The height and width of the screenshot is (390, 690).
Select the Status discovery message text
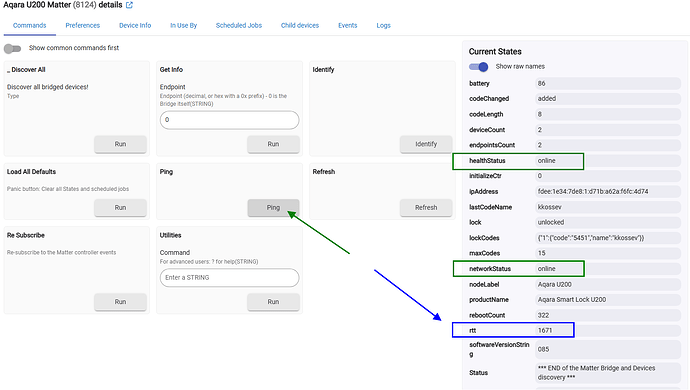coord(608,373)
